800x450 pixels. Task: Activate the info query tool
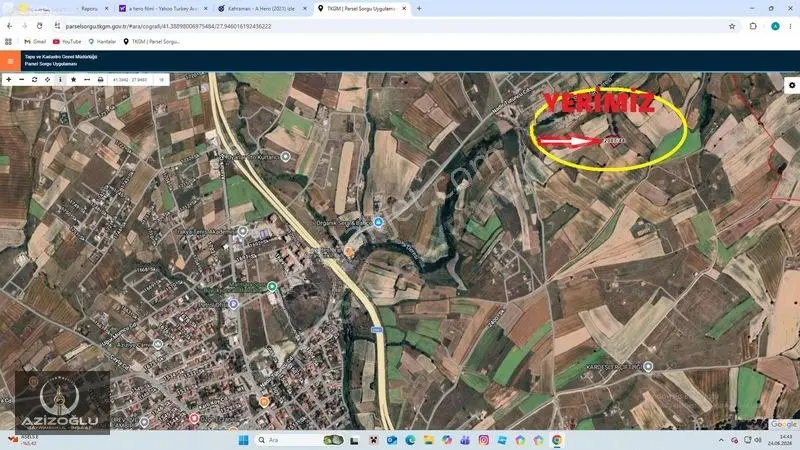(60, 80)
